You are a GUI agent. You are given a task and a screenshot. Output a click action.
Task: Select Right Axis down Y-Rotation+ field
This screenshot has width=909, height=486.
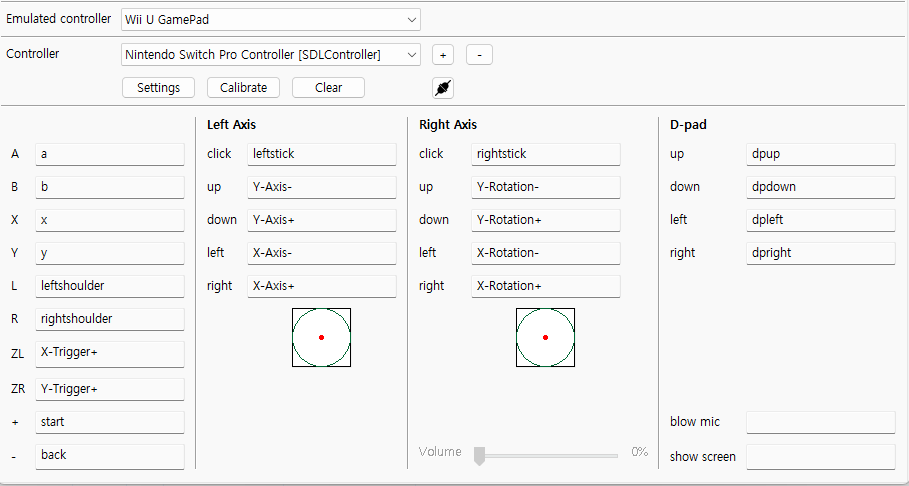click(546, 220)
